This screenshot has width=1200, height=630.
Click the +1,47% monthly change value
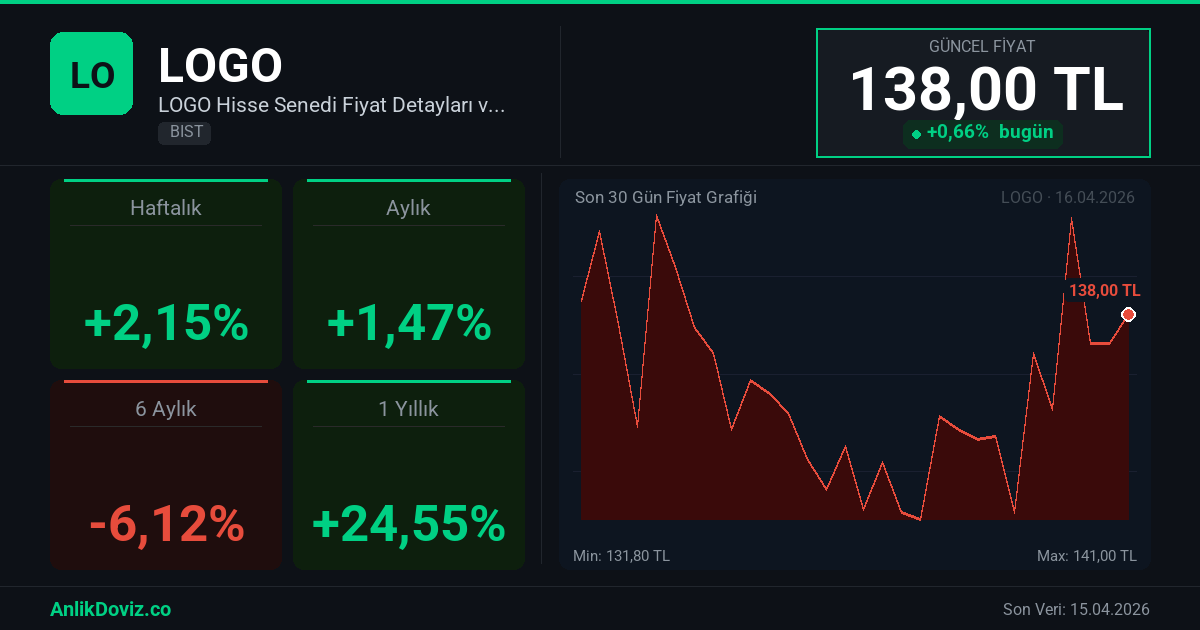408,323
